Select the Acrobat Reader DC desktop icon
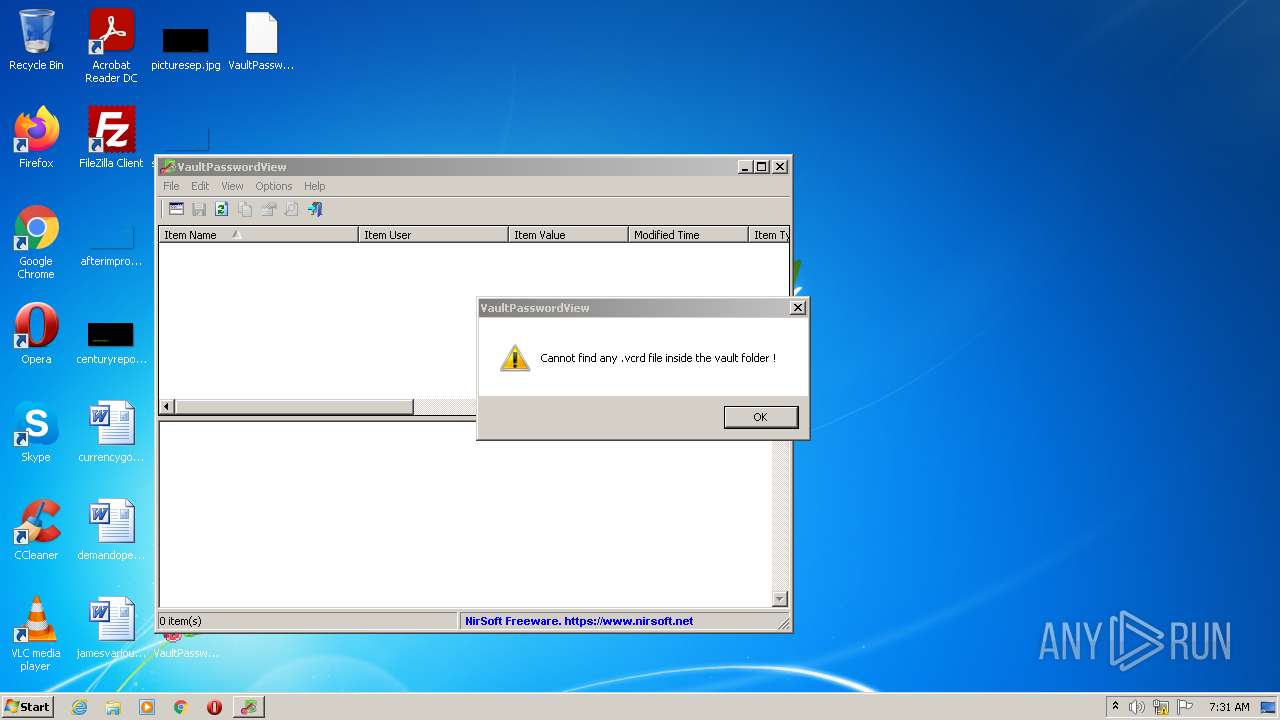 pos(111,46)
